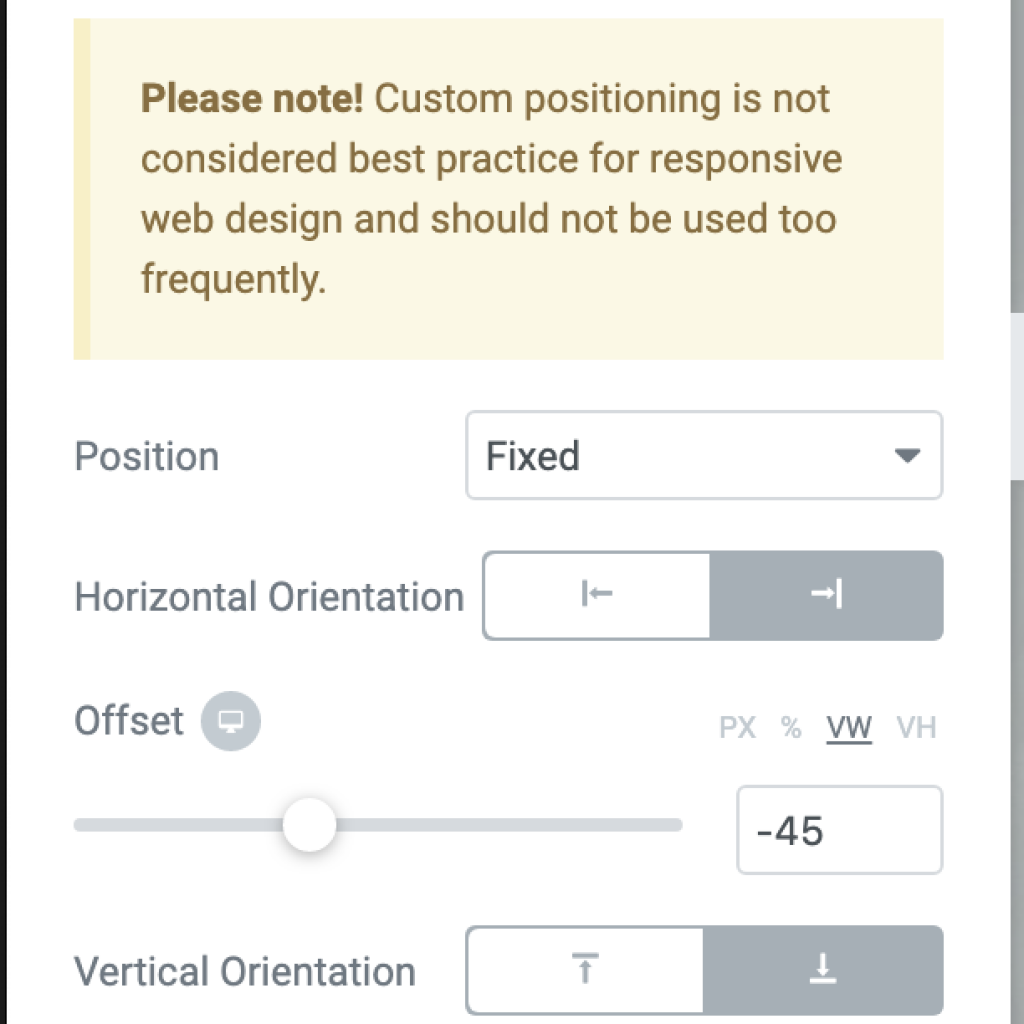Select the VH offset unit
This screenshot has width=1024, height=1024.
tap(916, 727)
